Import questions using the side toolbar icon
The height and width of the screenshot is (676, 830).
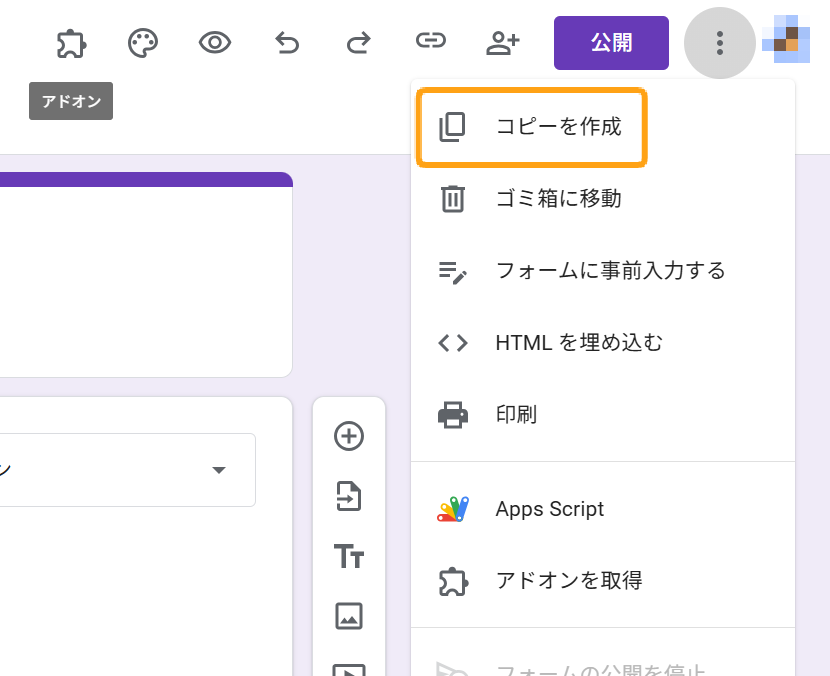tap(349, 496)
